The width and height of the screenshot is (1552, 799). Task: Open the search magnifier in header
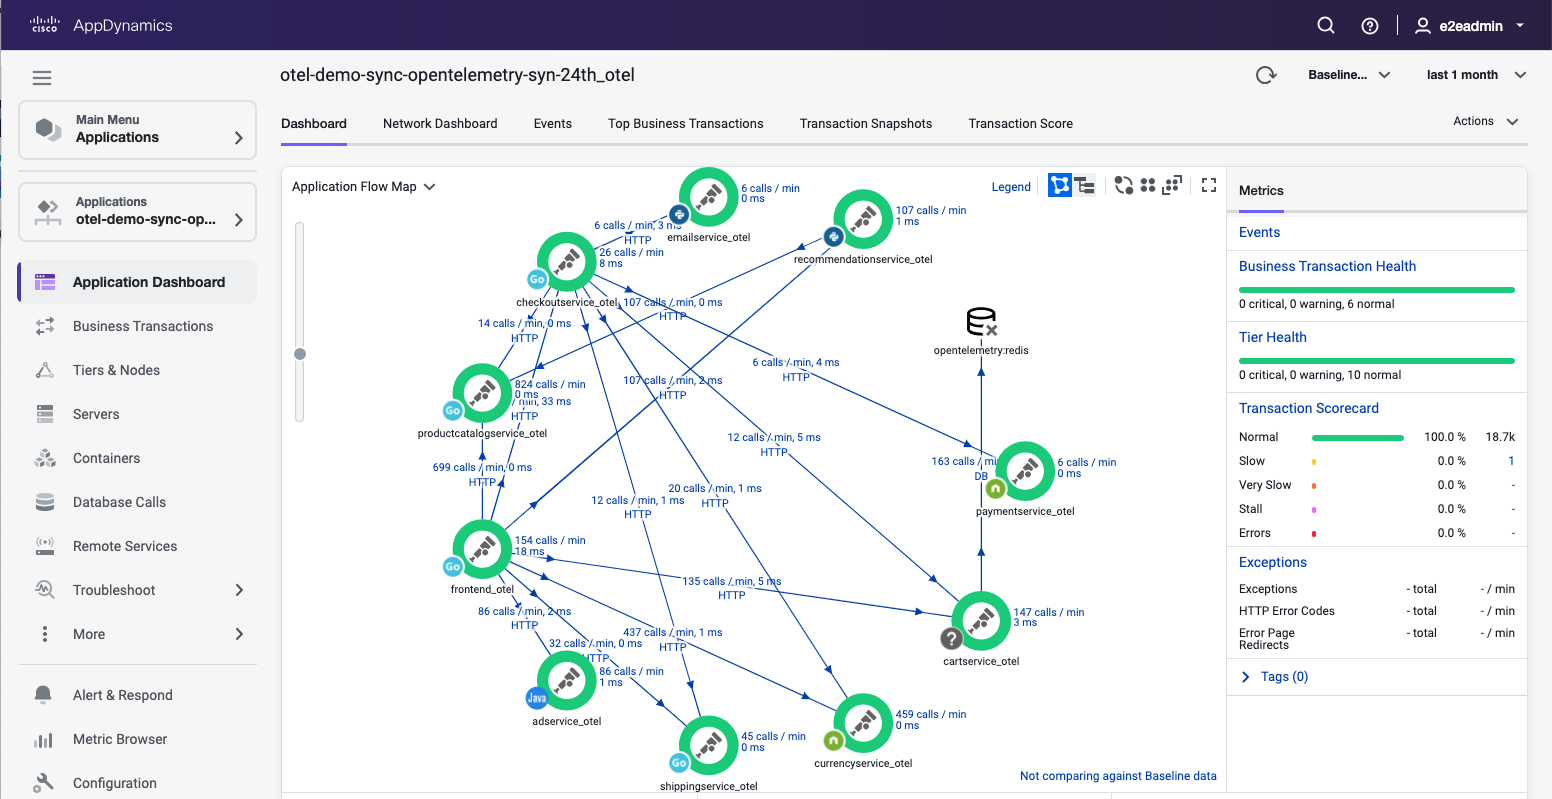tap(1326, 26)
